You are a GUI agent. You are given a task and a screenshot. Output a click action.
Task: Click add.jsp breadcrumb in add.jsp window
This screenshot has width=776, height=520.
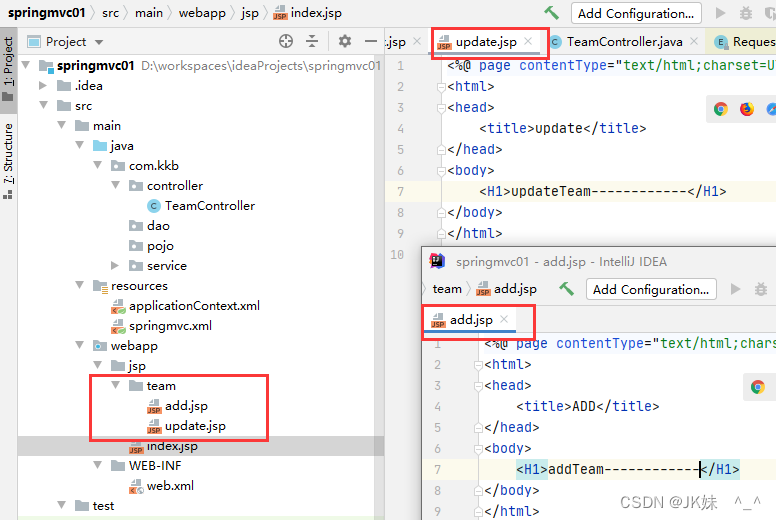point(506,289)
